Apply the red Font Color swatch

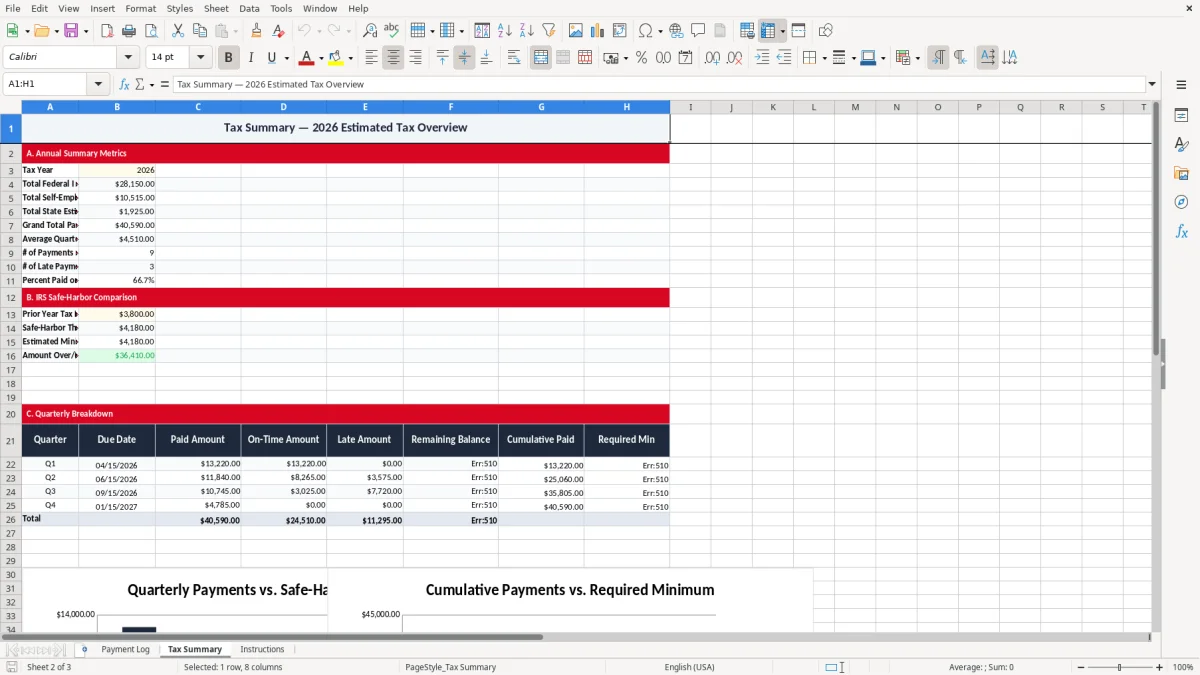tap(307, 57)
